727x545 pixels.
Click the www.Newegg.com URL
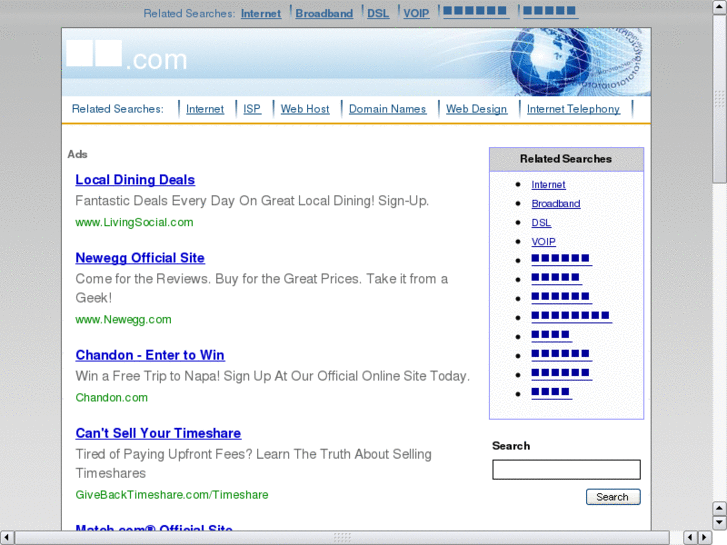123,320
